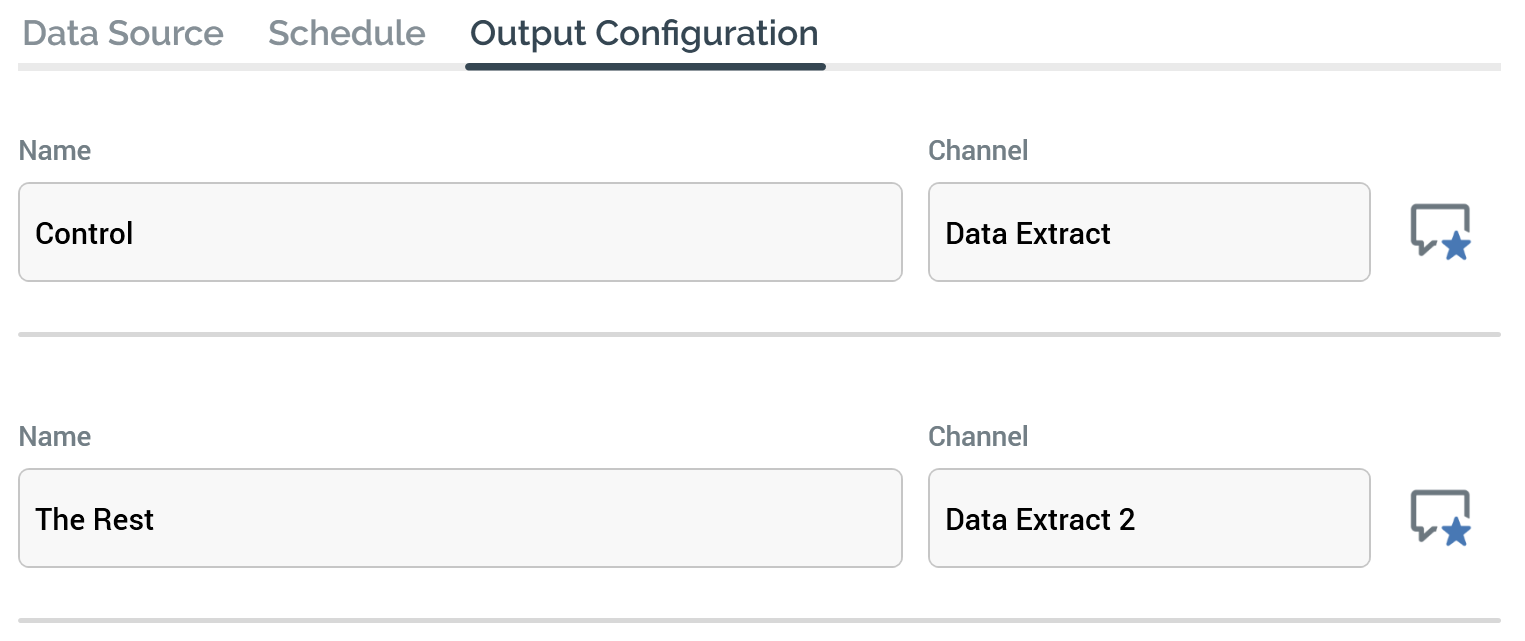Open the Channel box showing Data Extract

click(x=1148, y=232)
